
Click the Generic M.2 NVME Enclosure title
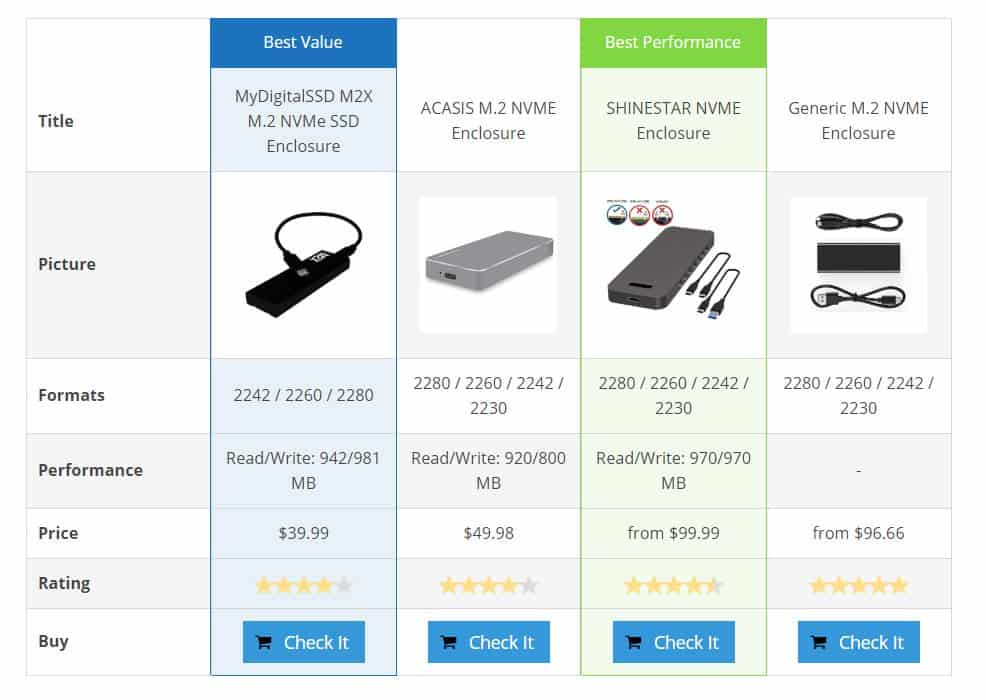coord(858,120)
